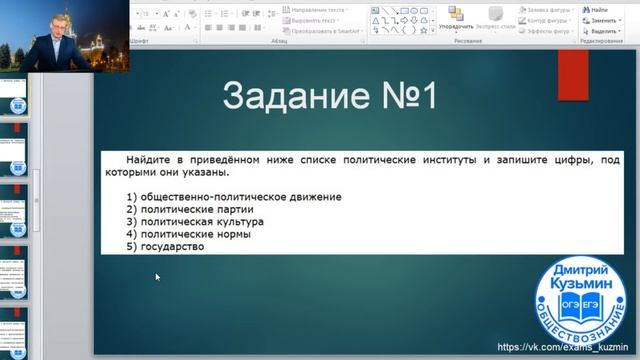640x360 pixels.
Task: Align text to the left
Action: tap(208, 28)
